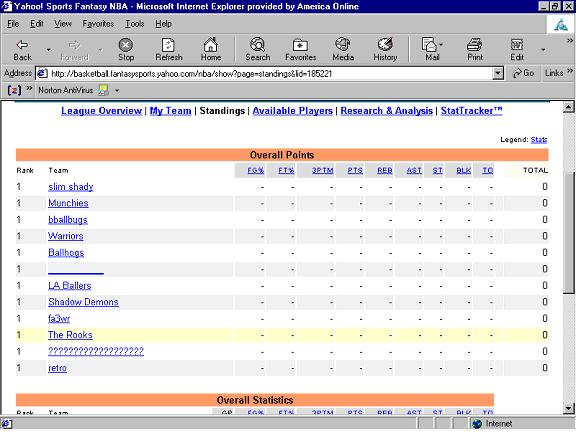Open the Norton AntiVirus dropdown arrow
Image resolution: width=576 pixels, height=432 pixels.
coord(117,90)
